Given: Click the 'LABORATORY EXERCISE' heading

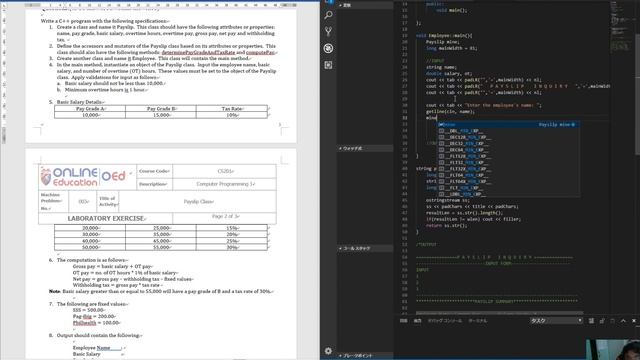Looking at the screenshot, I should 106,218.
